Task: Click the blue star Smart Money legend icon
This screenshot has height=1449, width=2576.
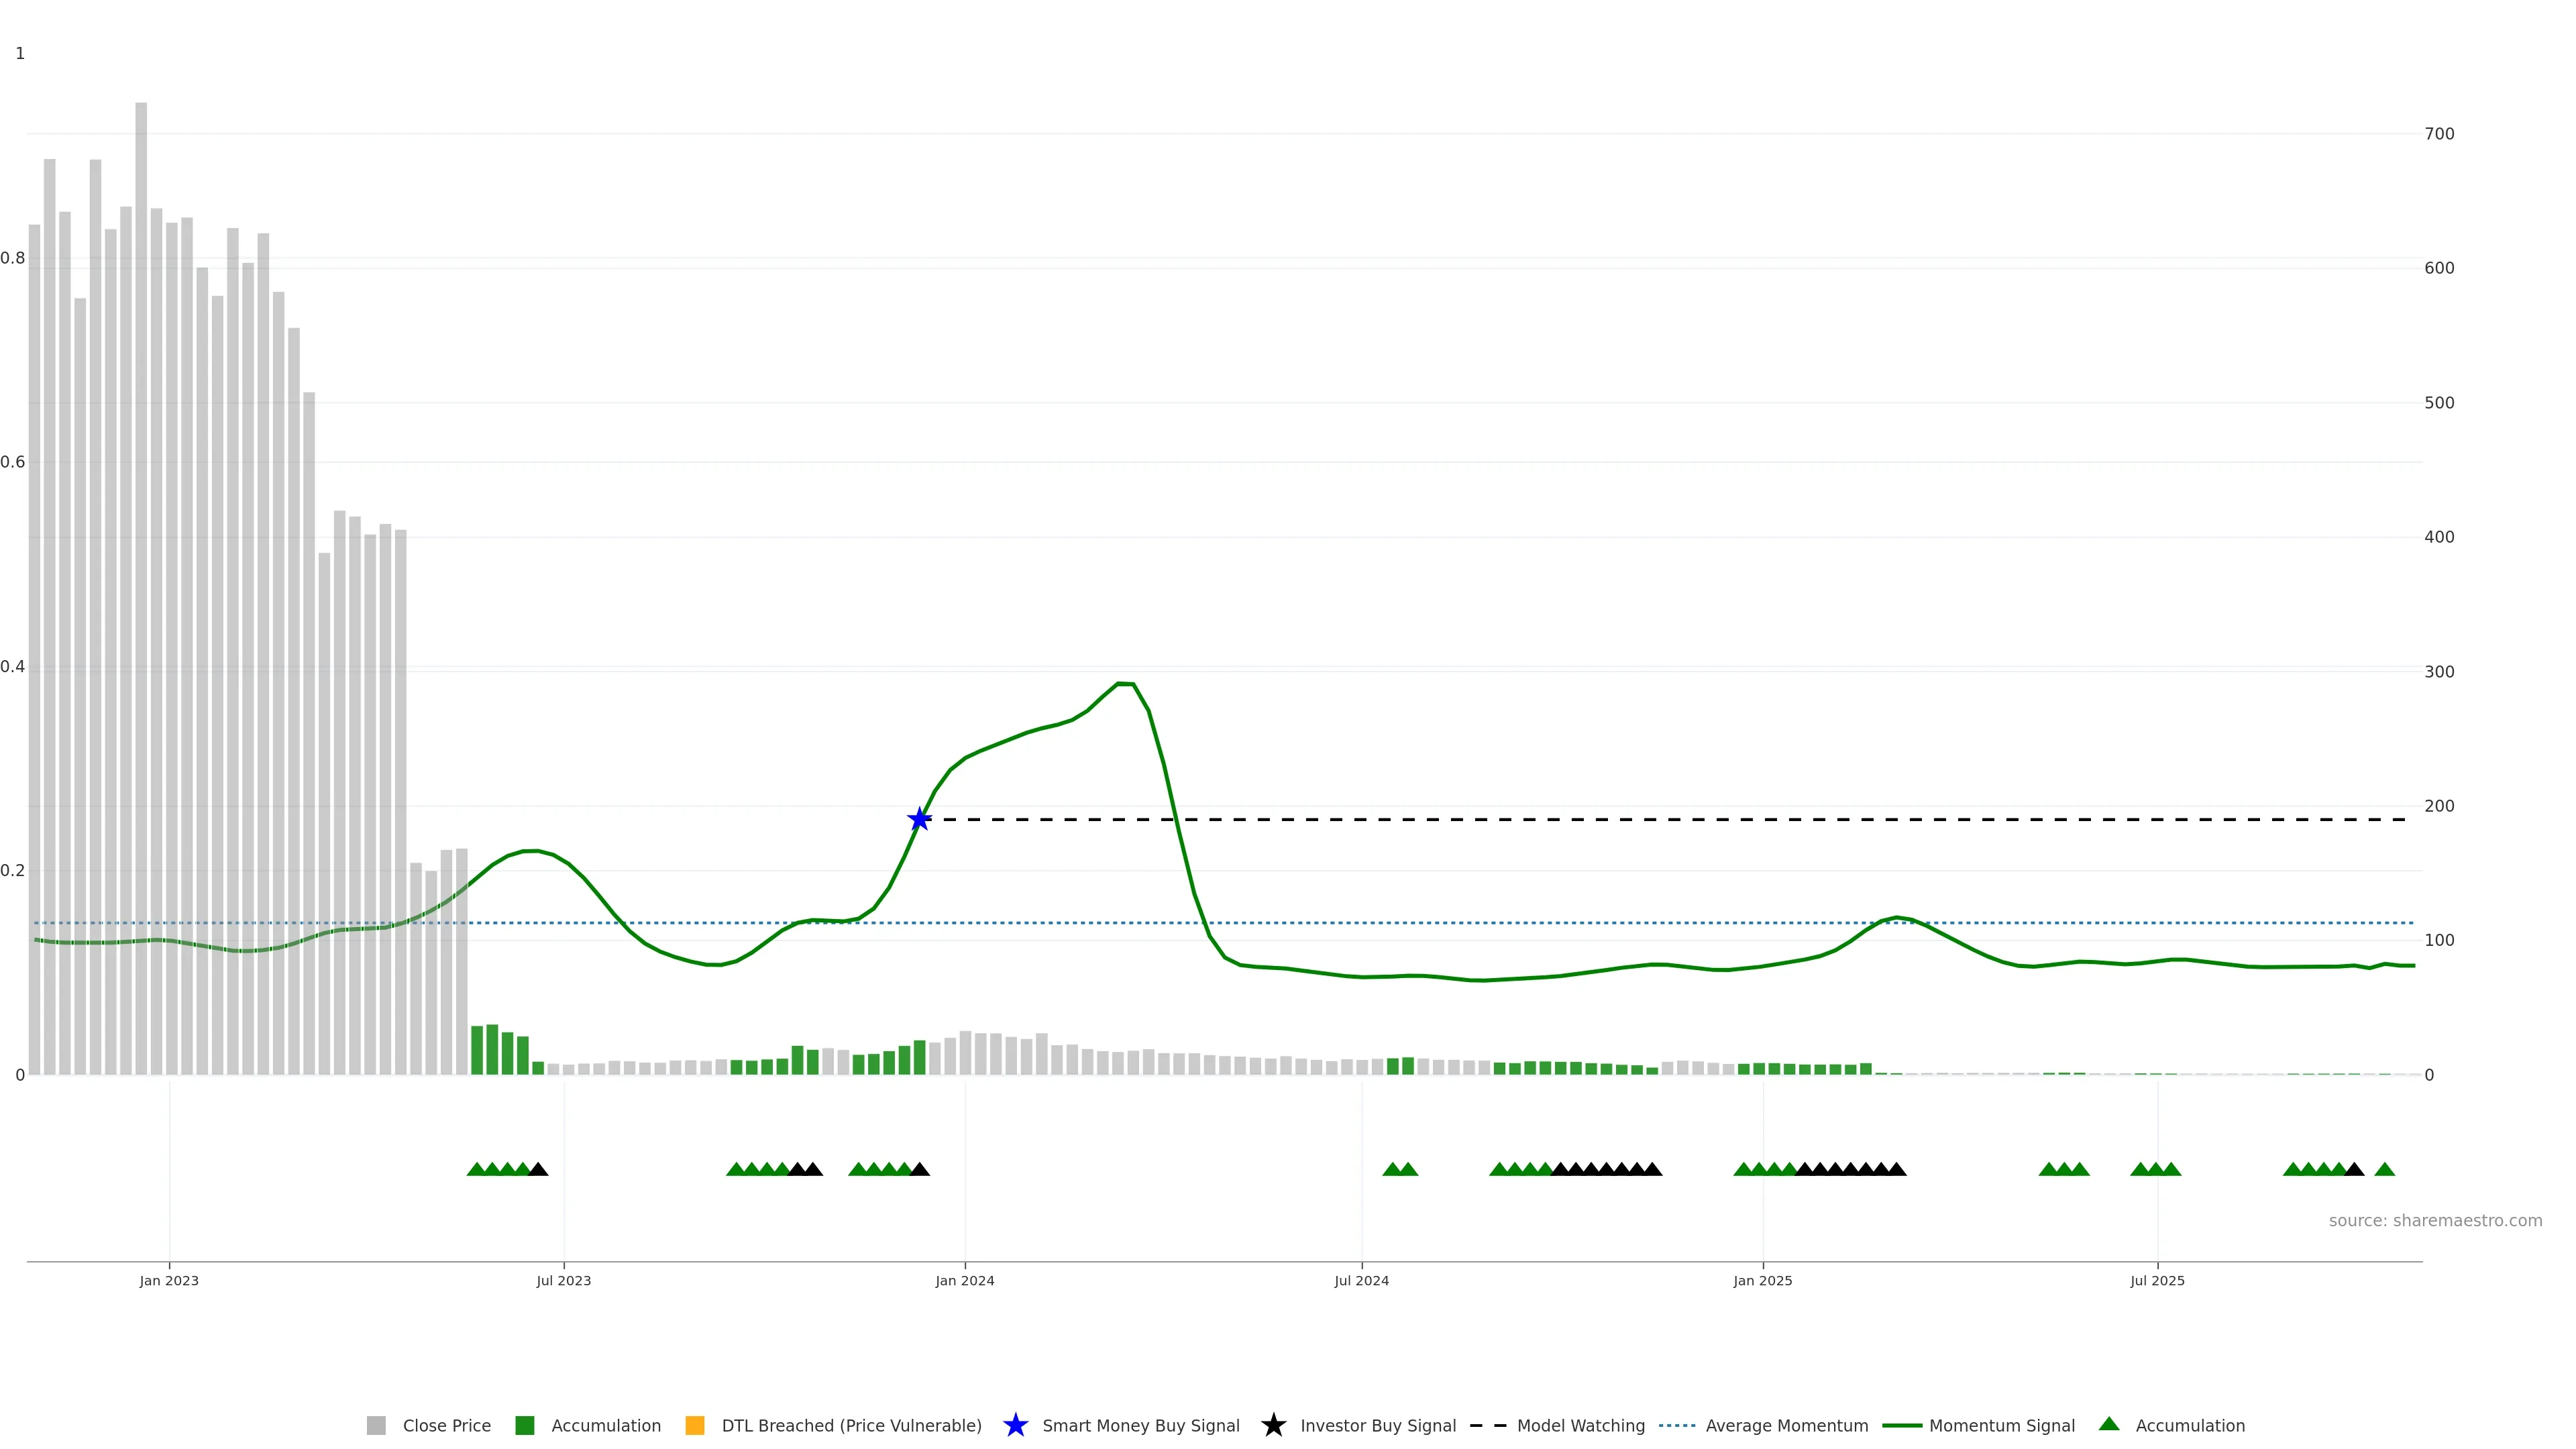Action: [1015, 1426]
